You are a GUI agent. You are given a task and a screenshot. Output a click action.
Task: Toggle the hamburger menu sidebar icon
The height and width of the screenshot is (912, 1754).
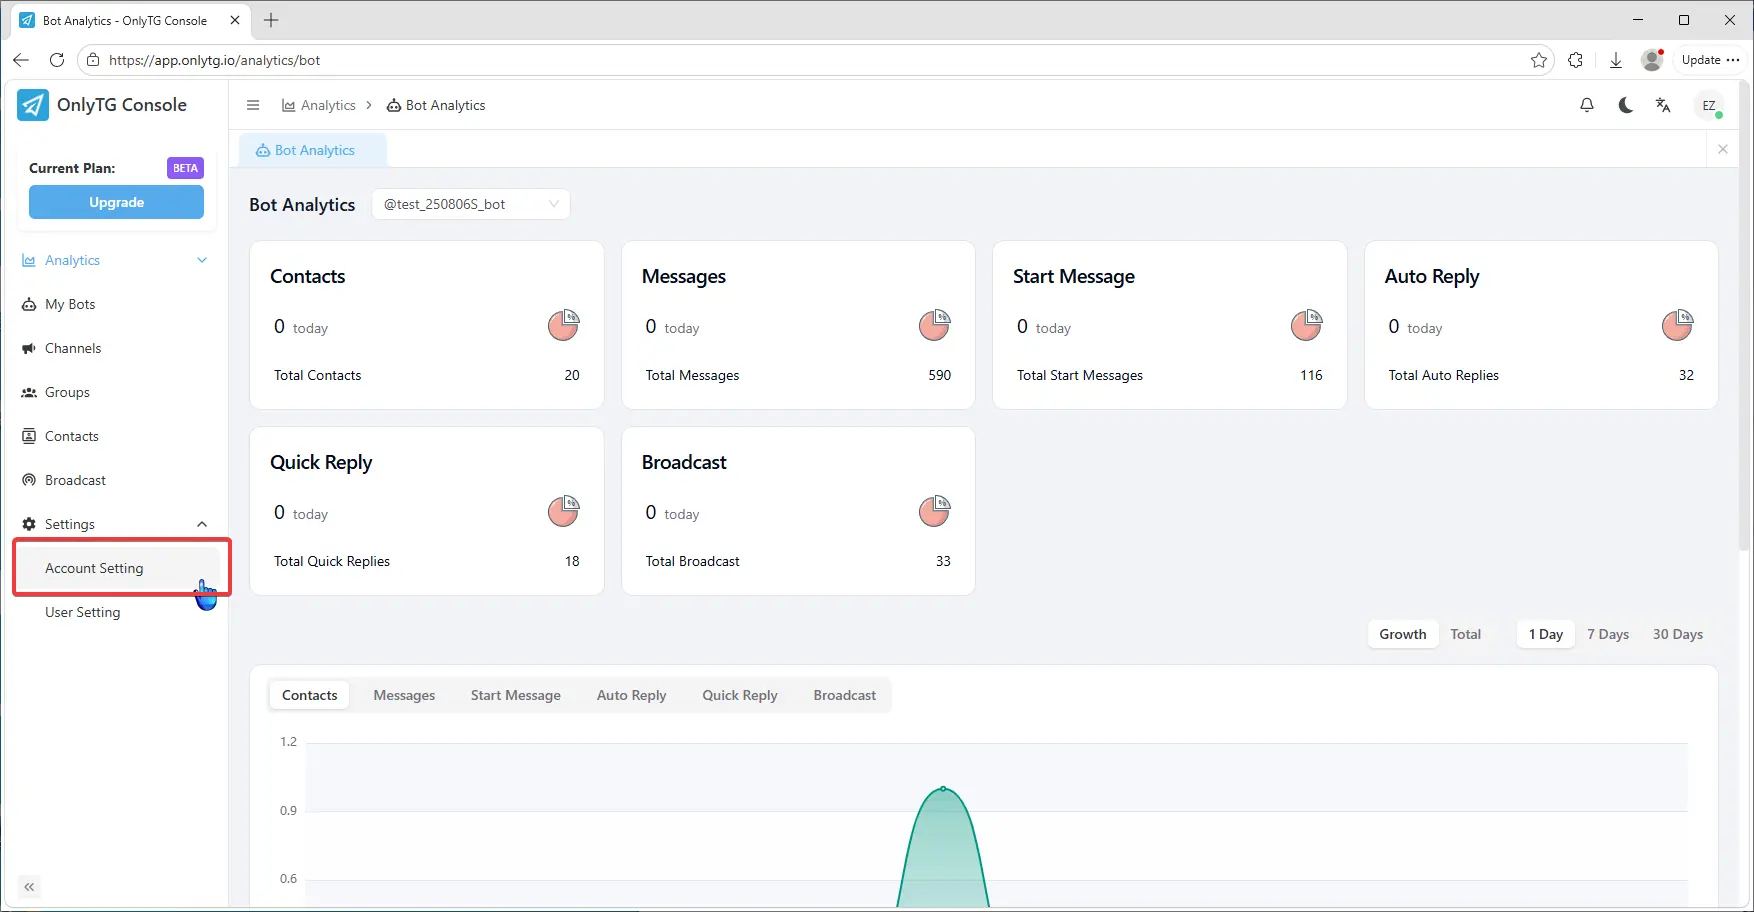253,105
